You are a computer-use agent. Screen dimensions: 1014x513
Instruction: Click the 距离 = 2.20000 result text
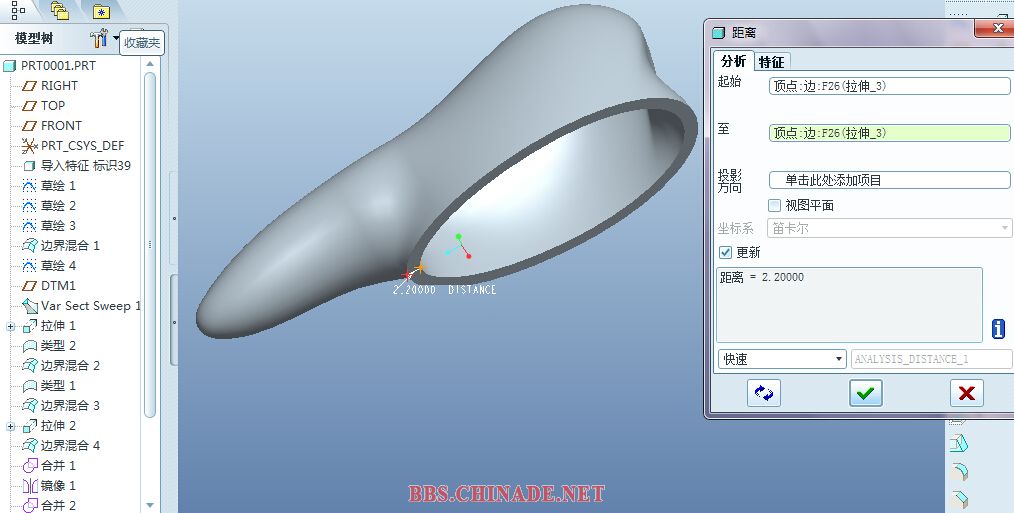(x=762, y=277)
